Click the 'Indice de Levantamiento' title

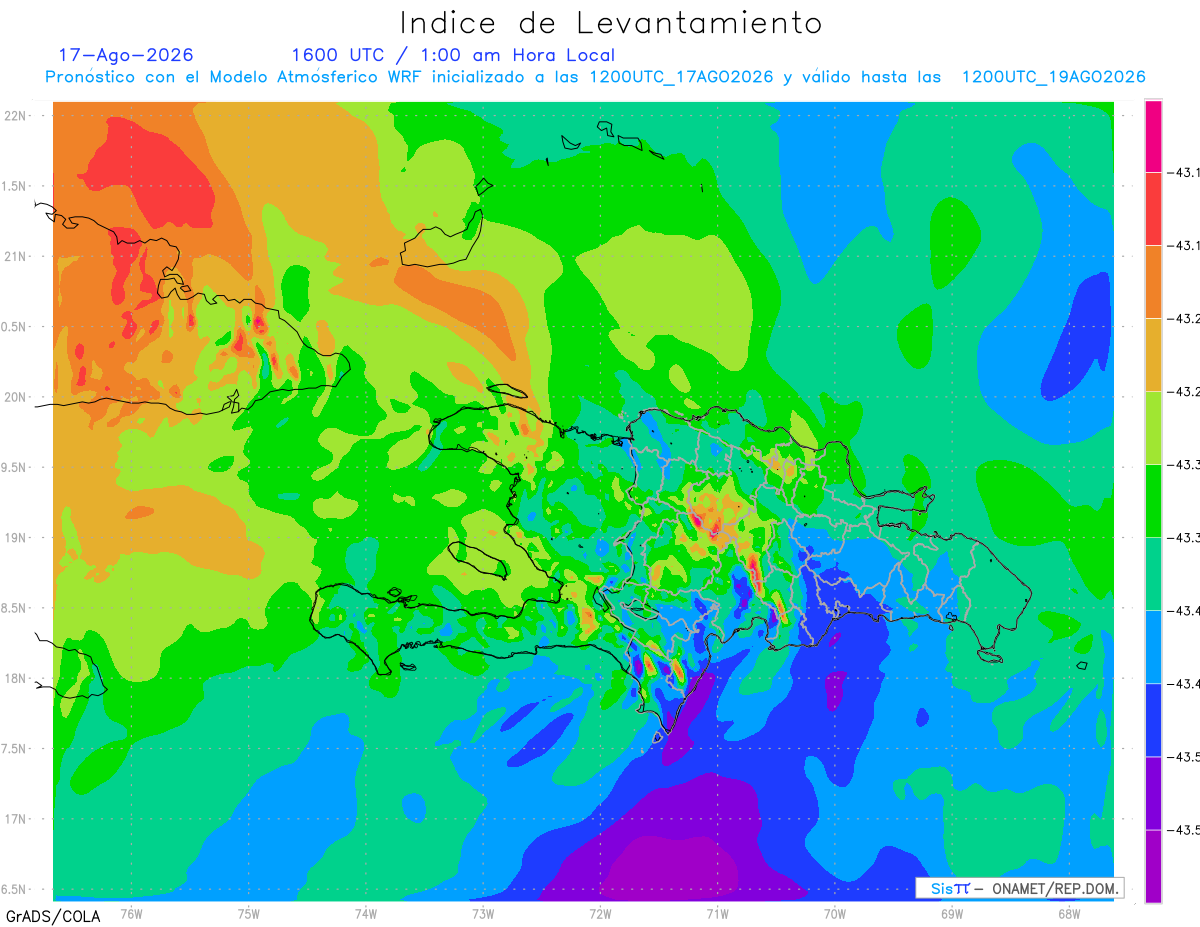click(611, 23)
